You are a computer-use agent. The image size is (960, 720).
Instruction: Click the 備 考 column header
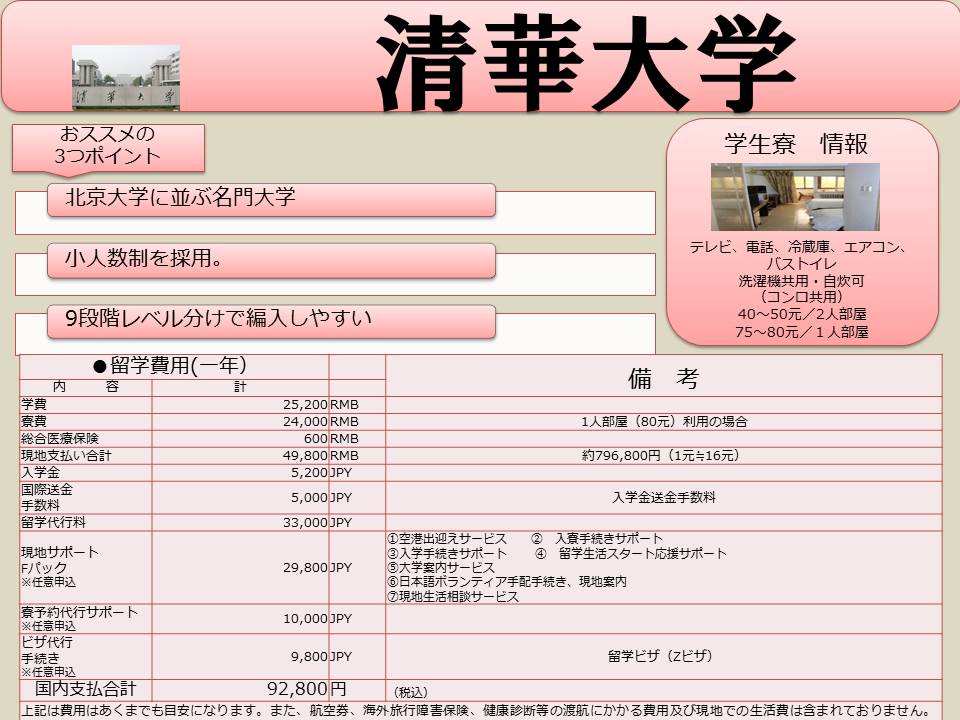(x=664, y=378)
